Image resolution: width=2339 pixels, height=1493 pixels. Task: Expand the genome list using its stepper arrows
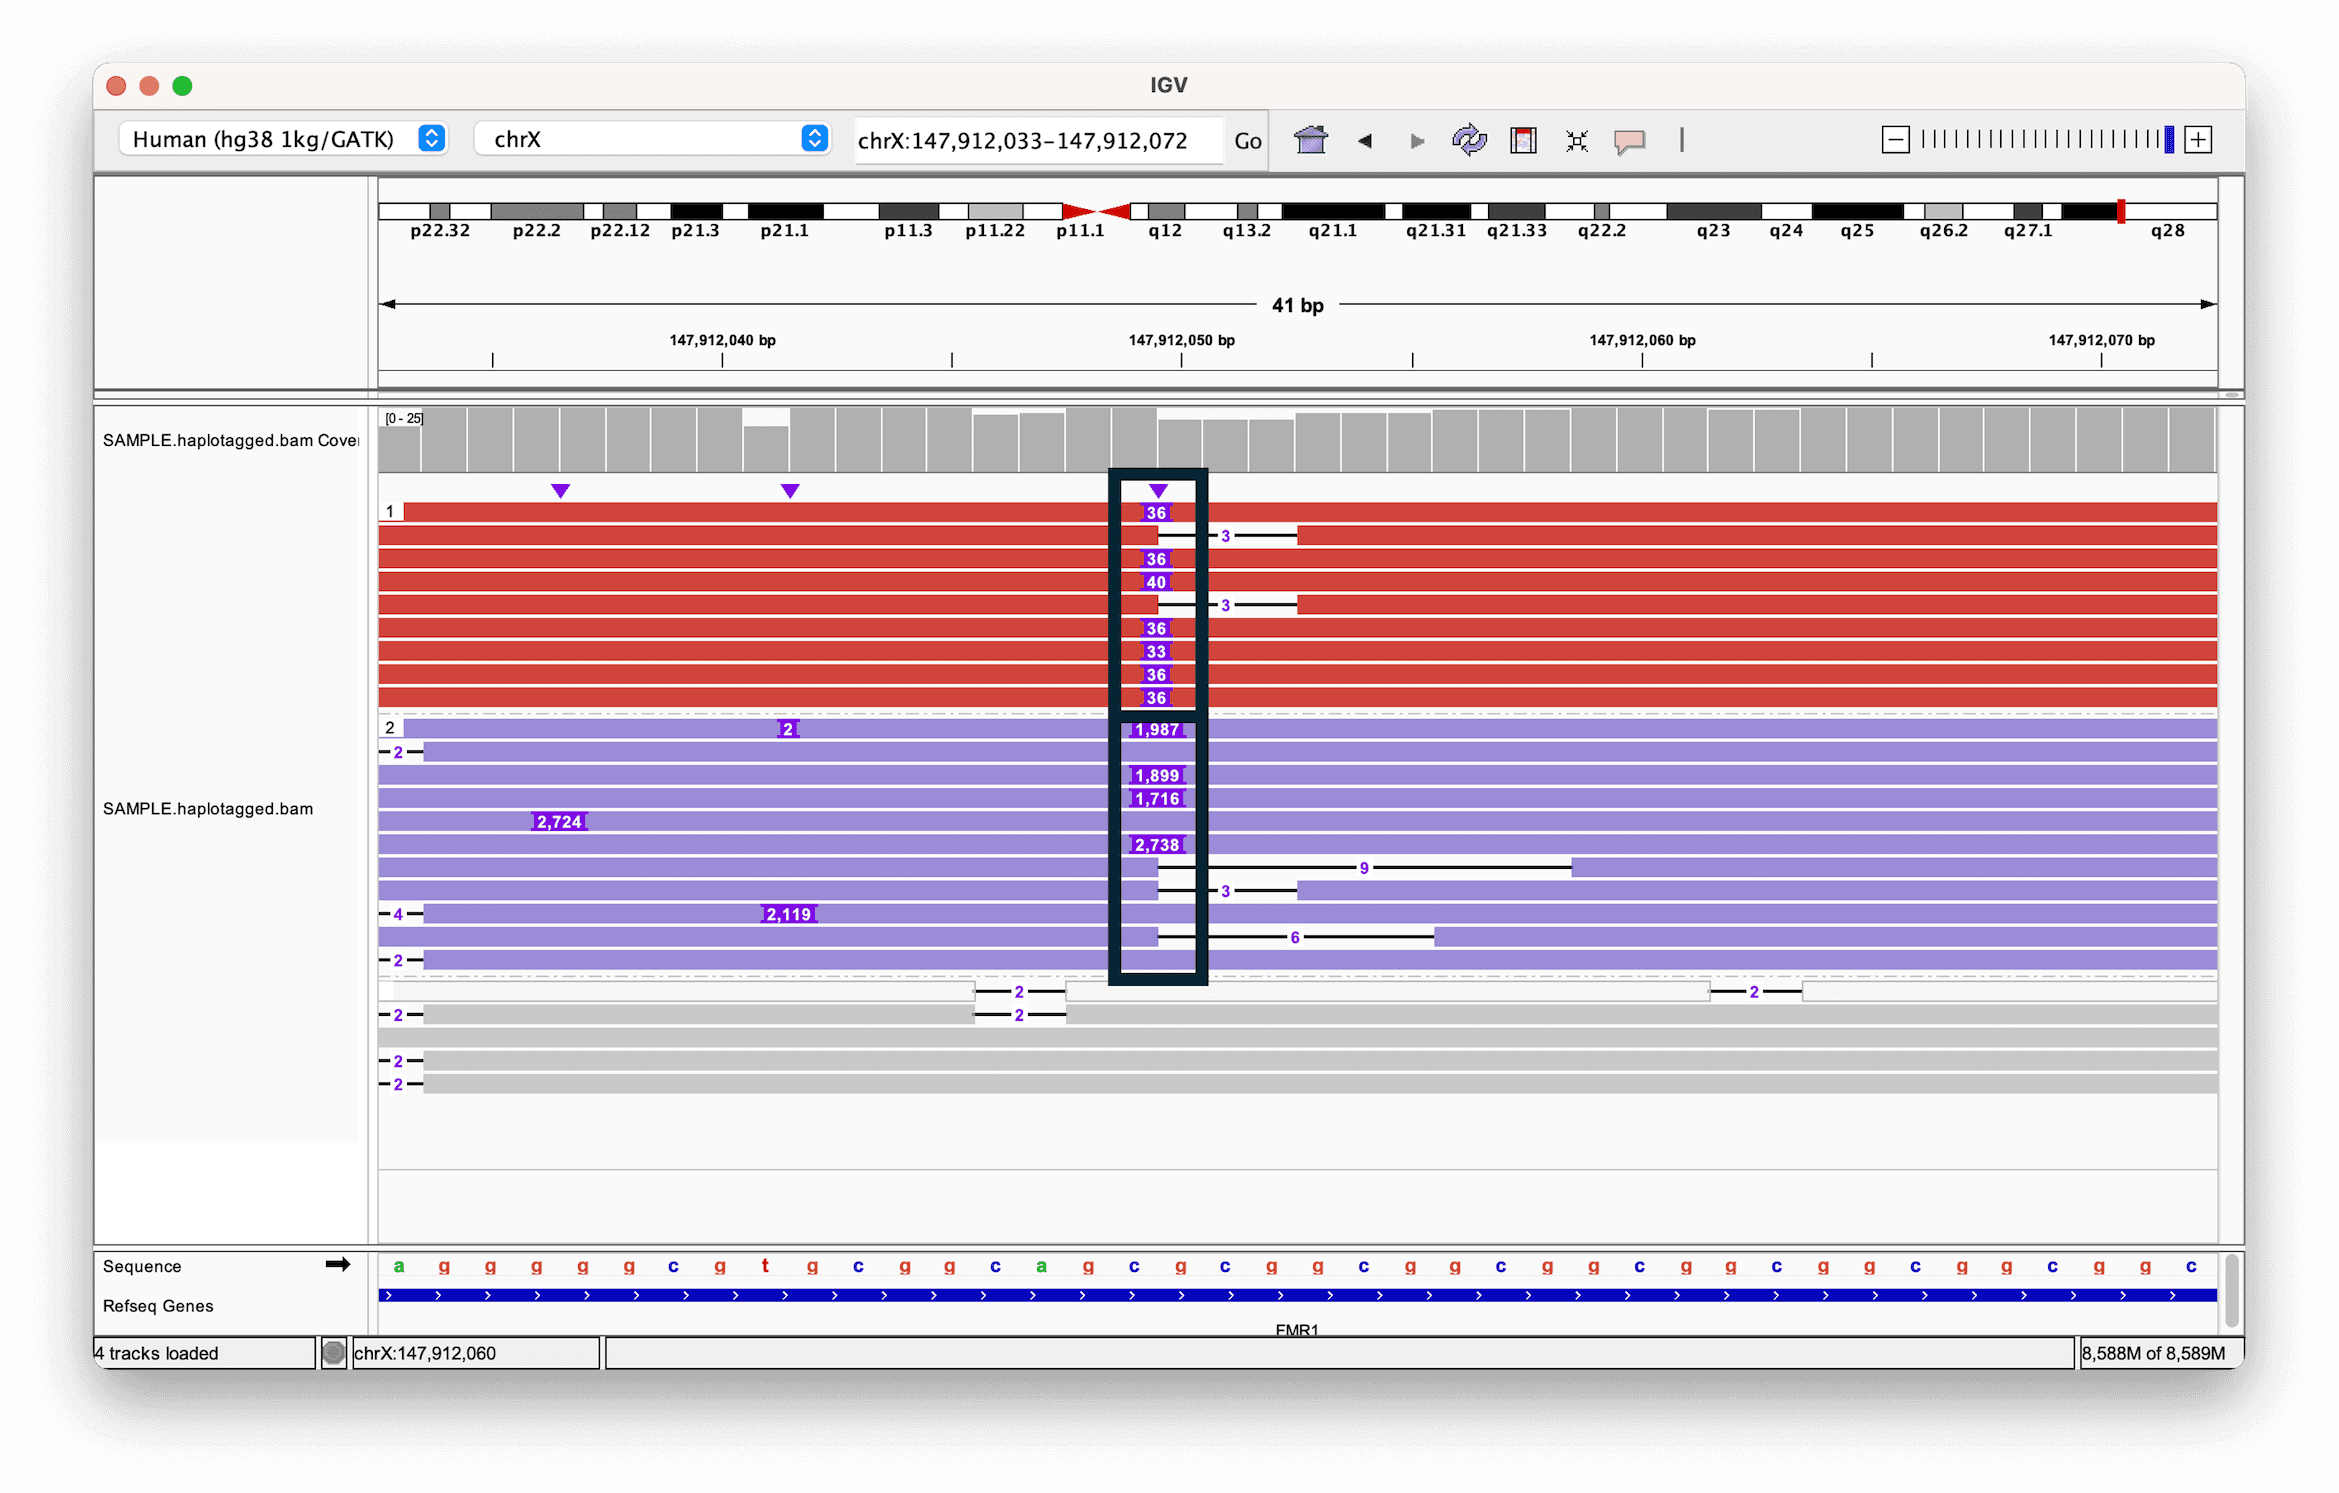click(x=431, y=139)
